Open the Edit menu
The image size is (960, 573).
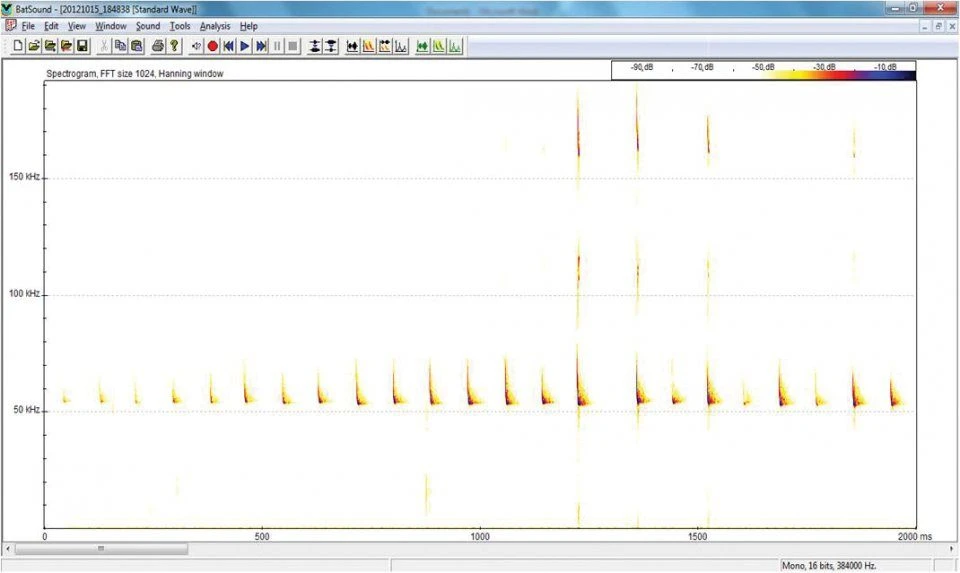pos(51,26)
